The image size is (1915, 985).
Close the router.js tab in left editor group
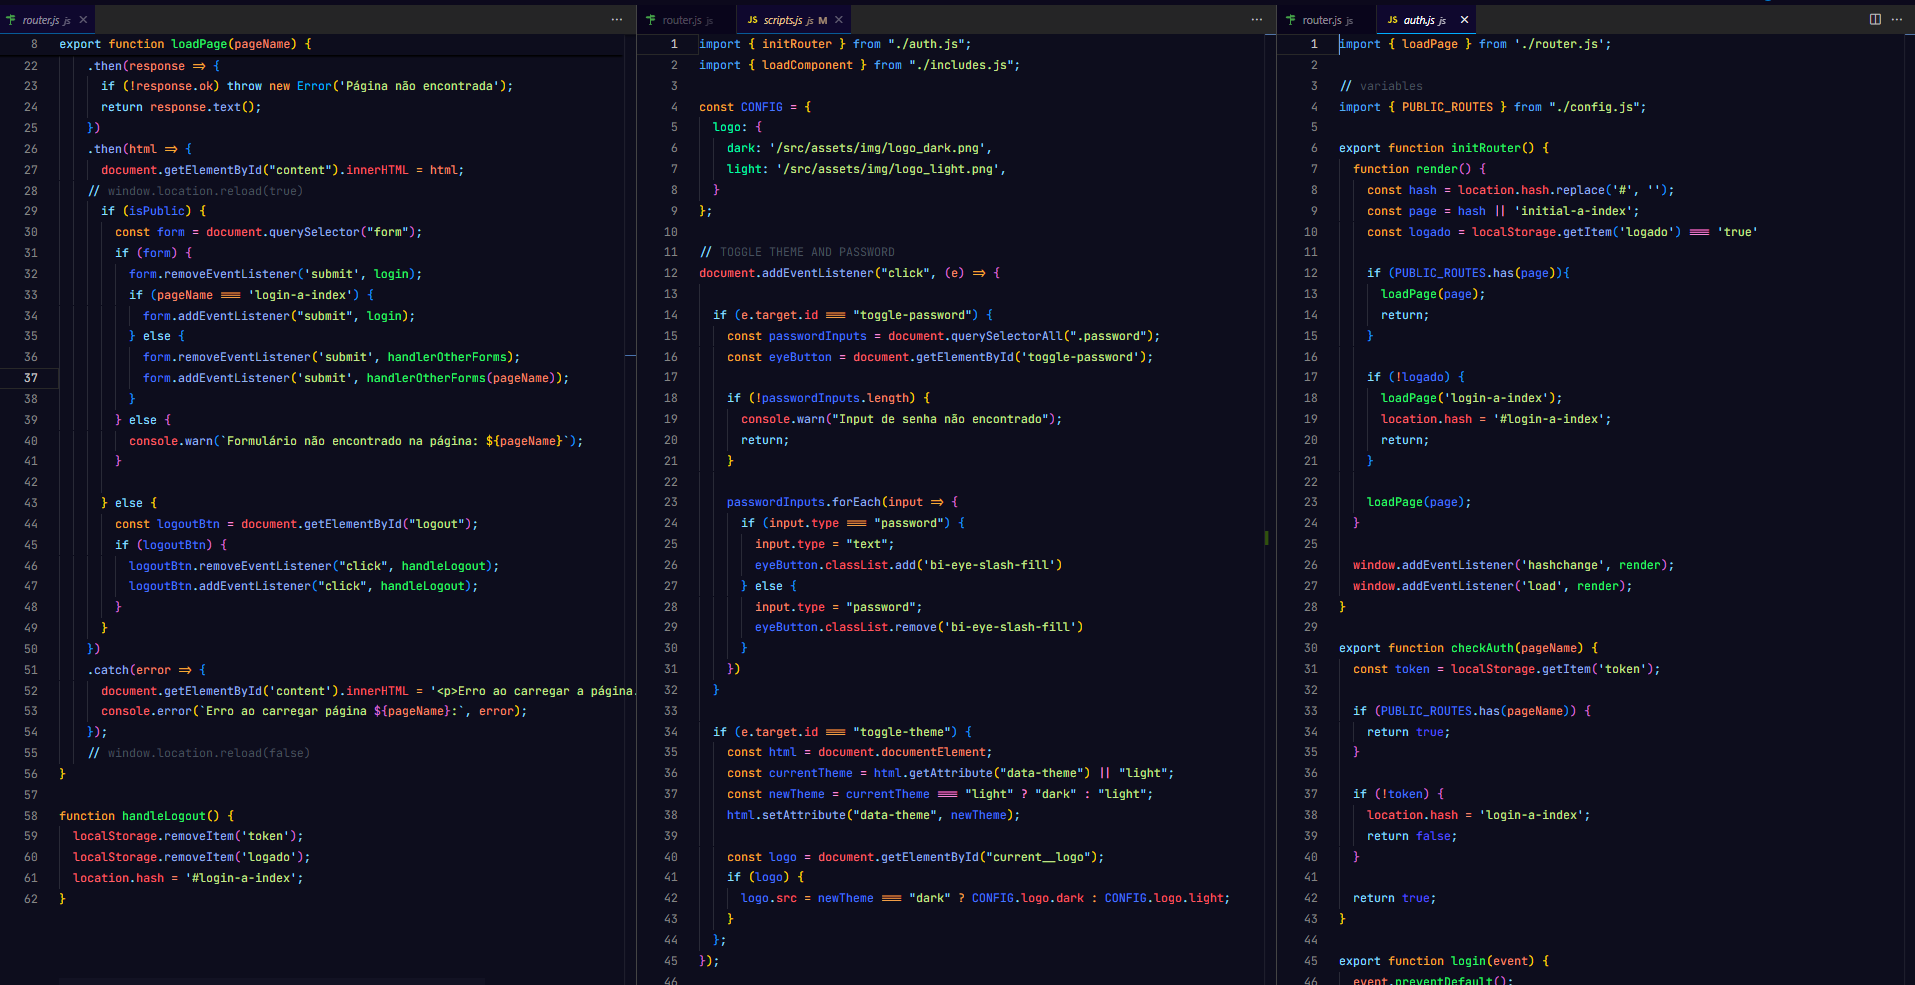point(83,20)
